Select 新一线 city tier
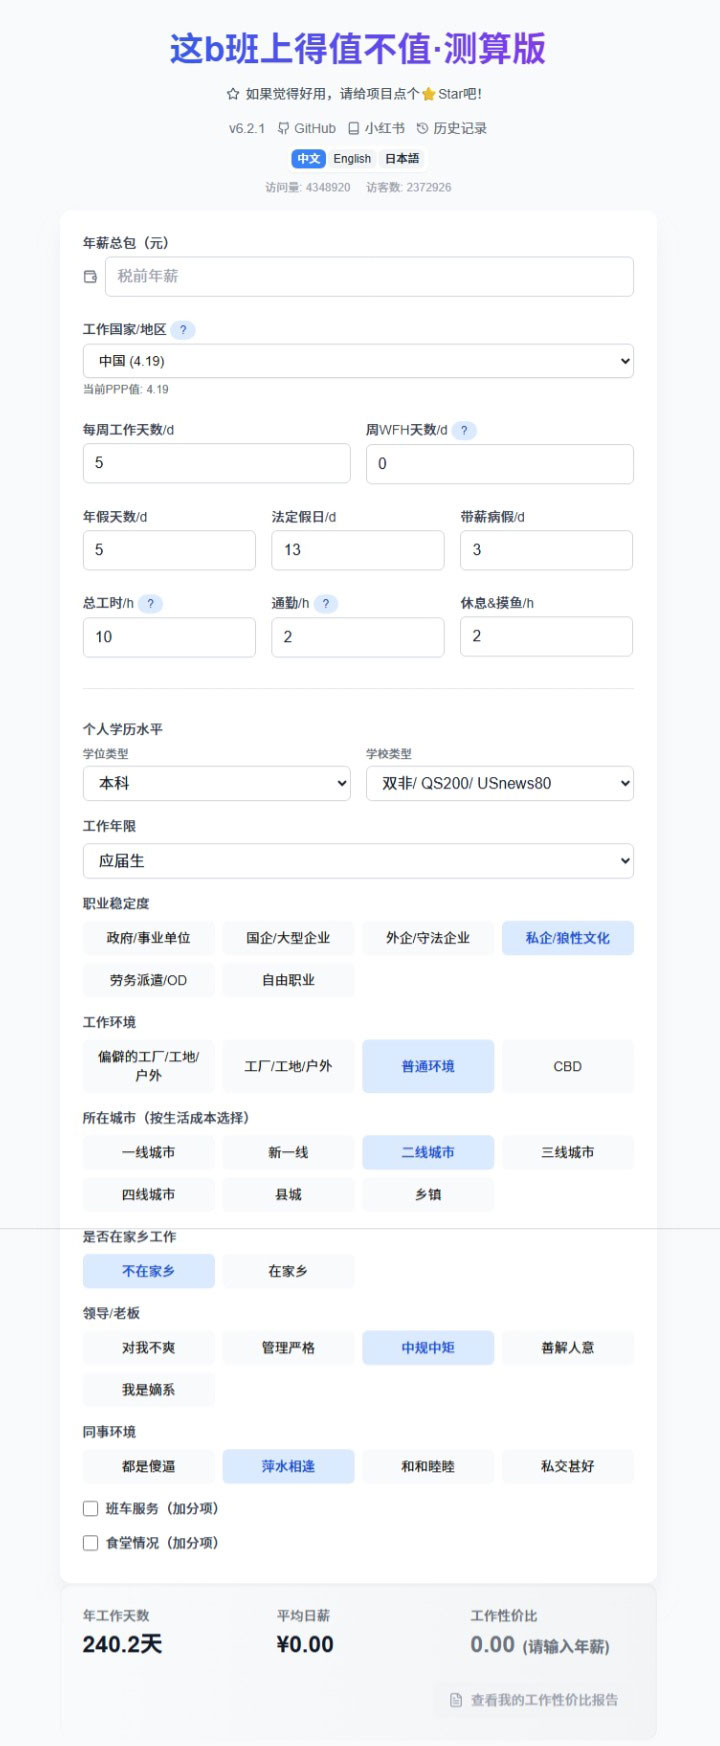 (288, 1152)
